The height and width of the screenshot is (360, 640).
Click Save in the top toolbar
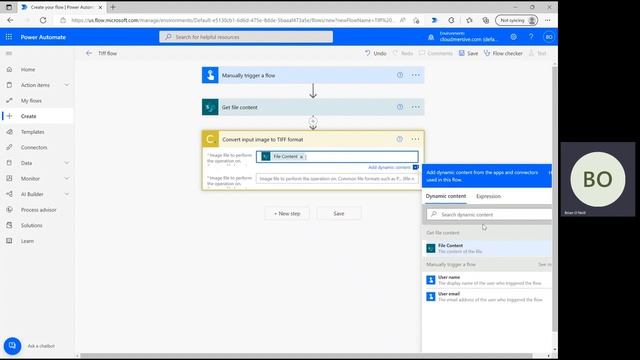pyautogui.click(x=468, y=53)
